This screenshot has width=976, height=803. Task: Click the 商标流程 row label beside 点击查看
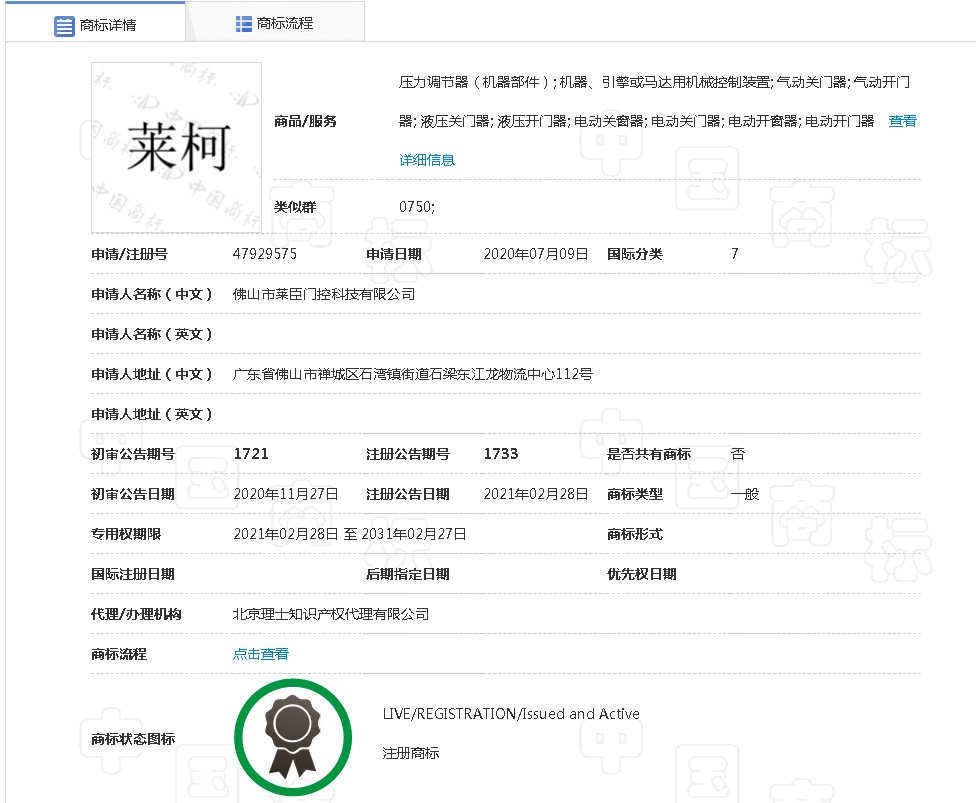pos(119,654)
